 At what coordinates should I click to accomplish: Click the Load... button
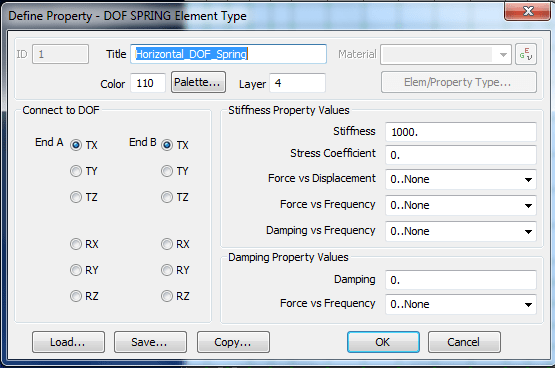click(x=68, y=342)
